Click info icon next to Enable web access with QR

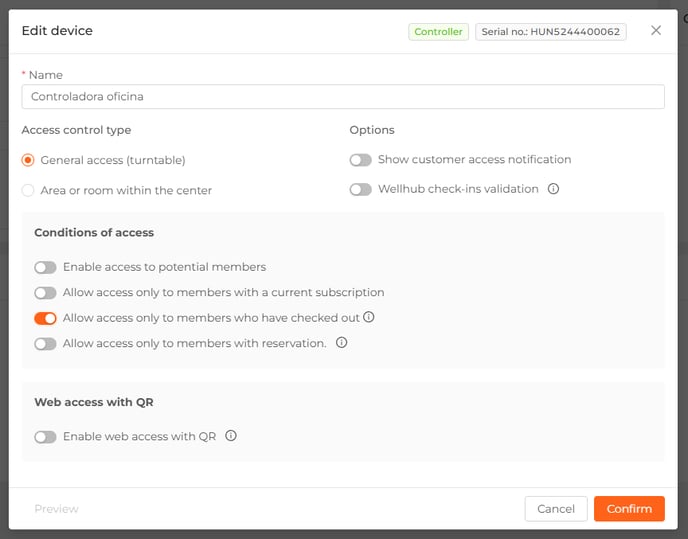click(231, 435)
